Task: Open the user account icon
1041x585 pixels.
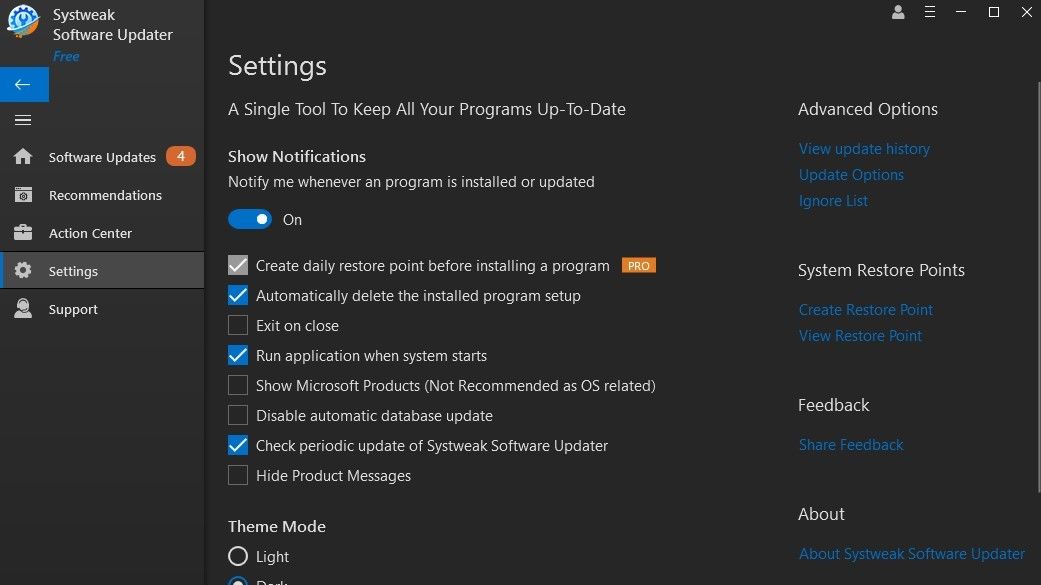Action: pos(897,13)
